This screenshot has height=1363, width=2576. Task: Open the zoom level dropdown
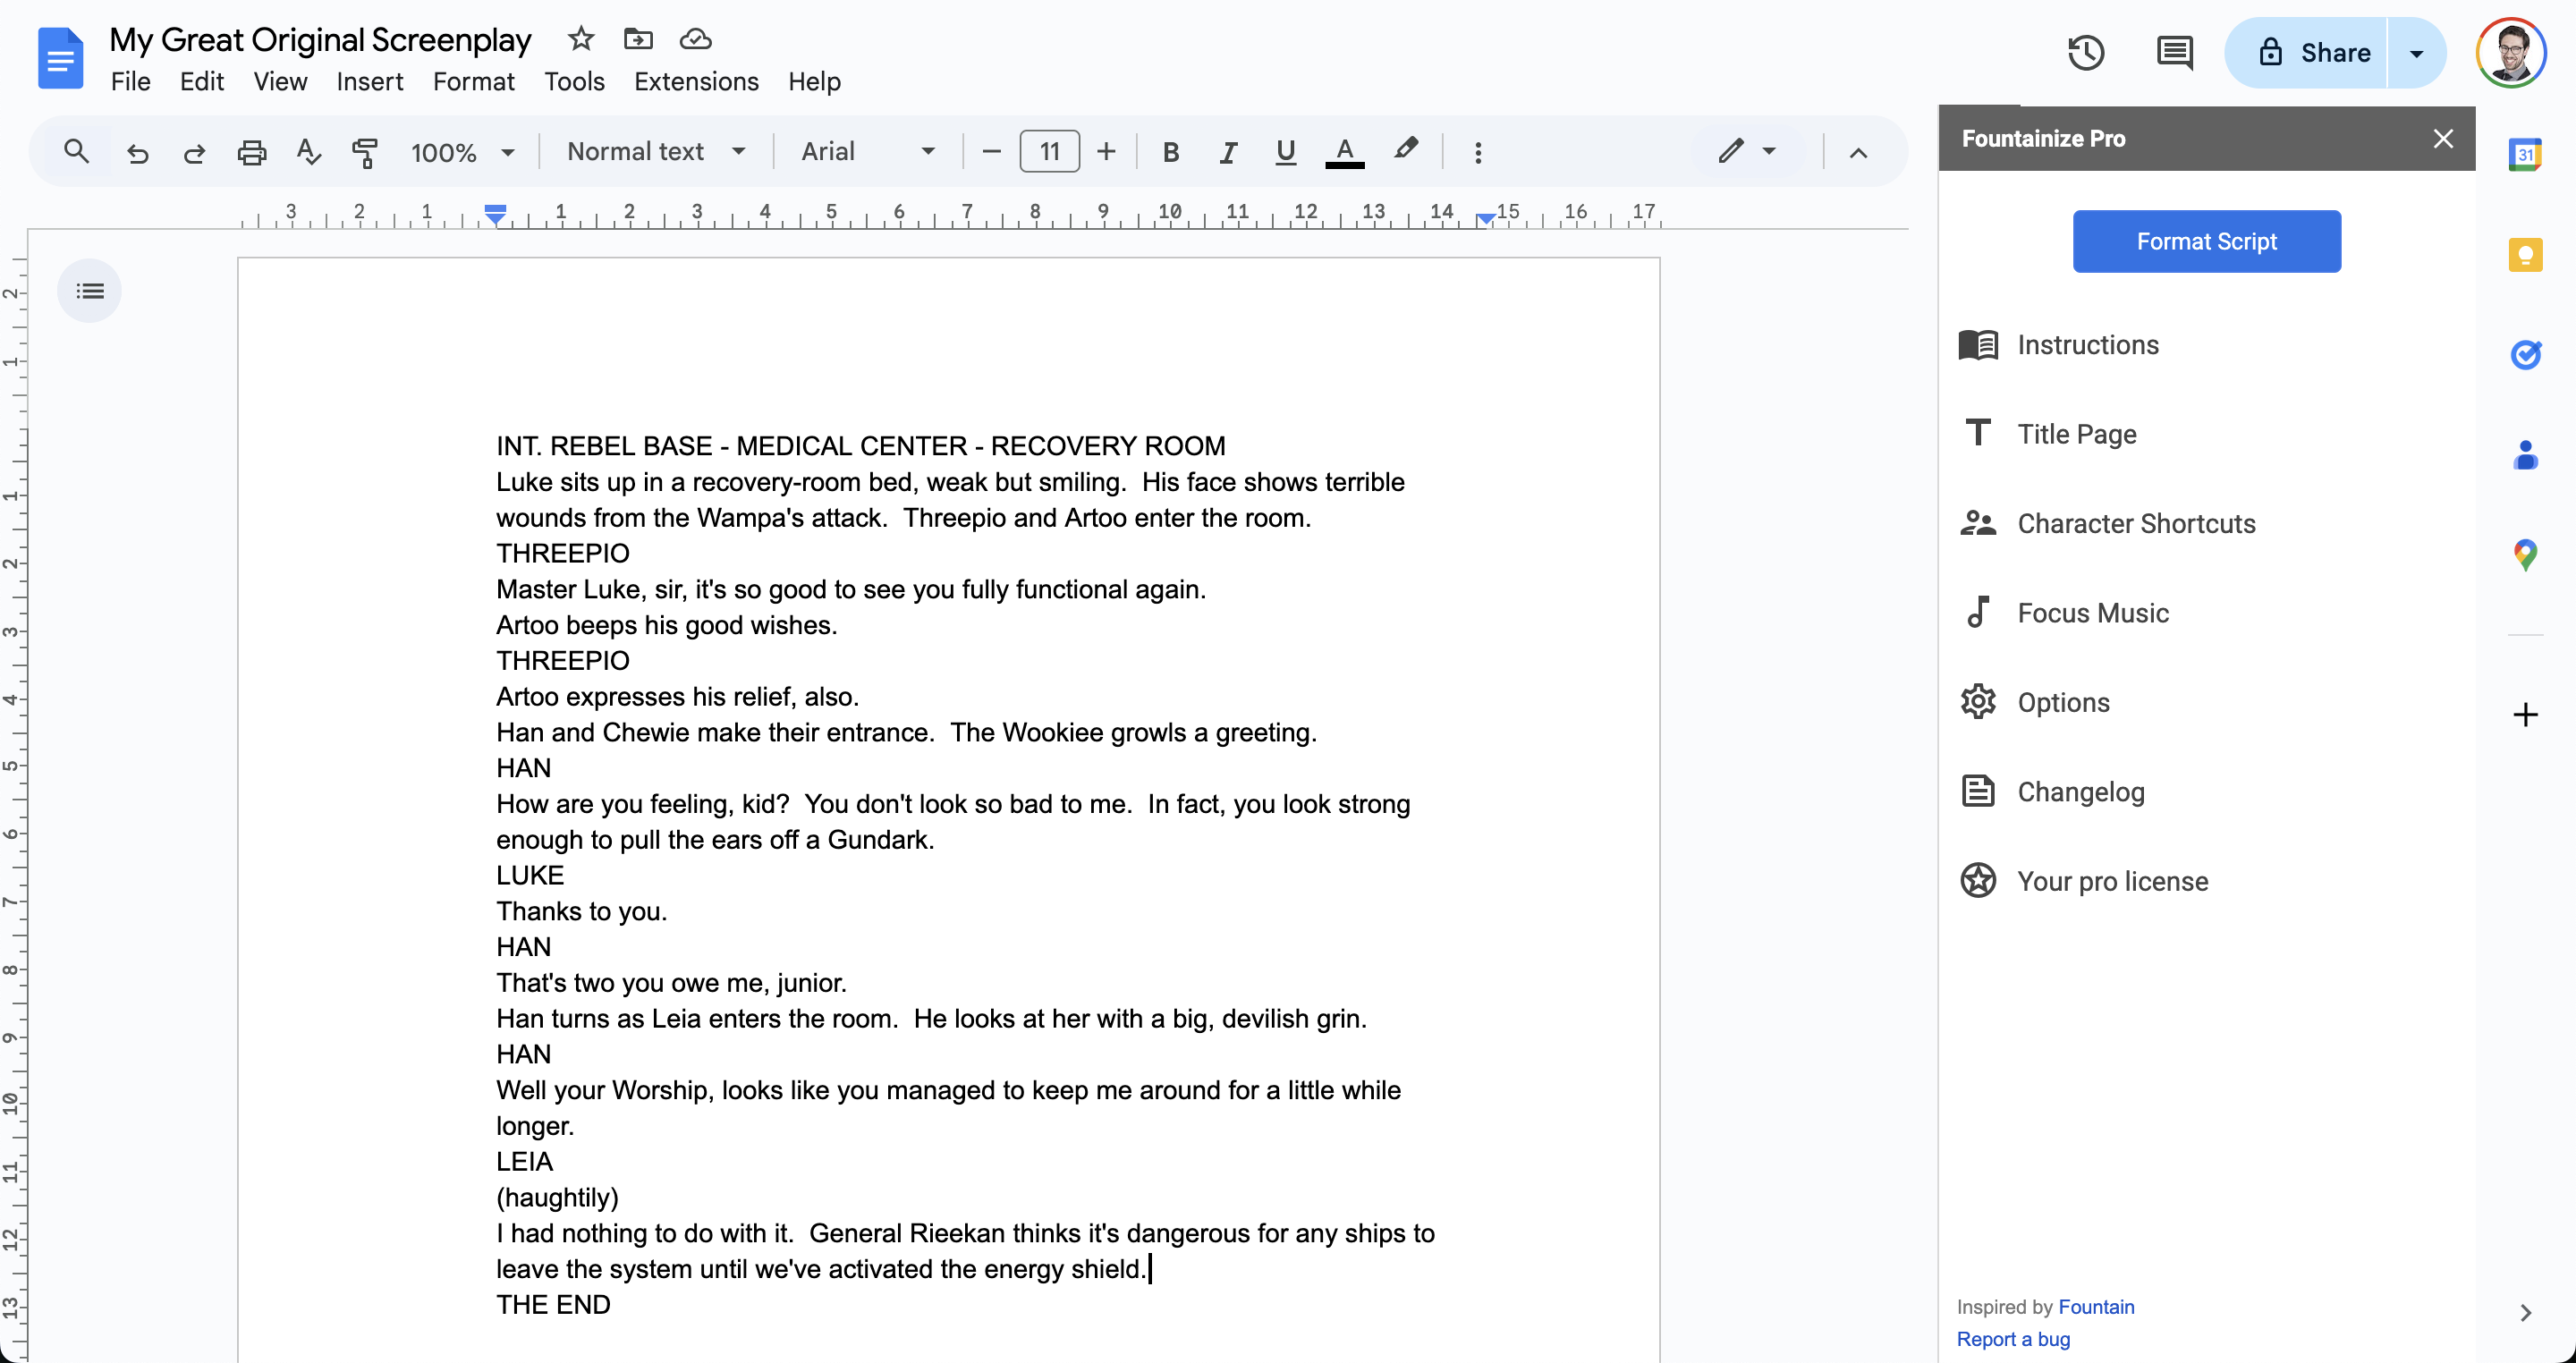pos(463,152)
